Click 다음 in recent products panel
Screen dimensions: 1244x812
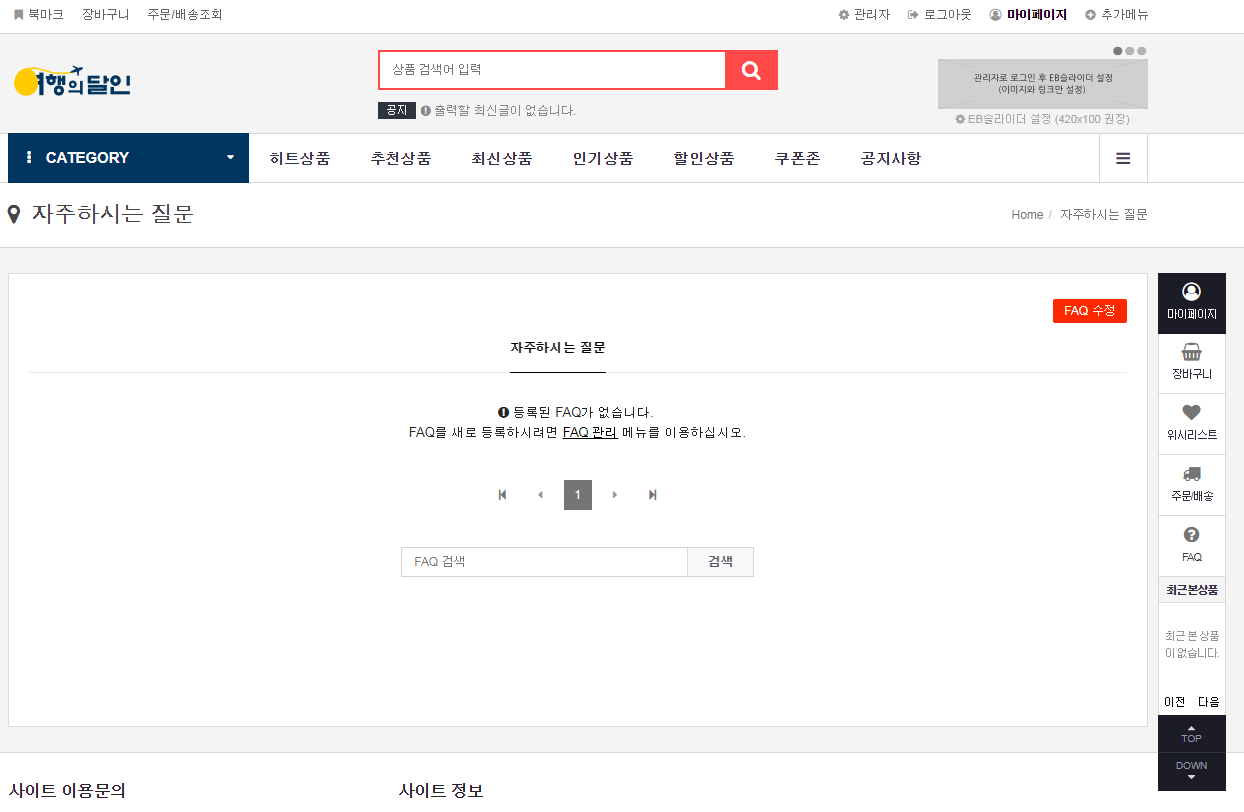tap(1209, 702)
